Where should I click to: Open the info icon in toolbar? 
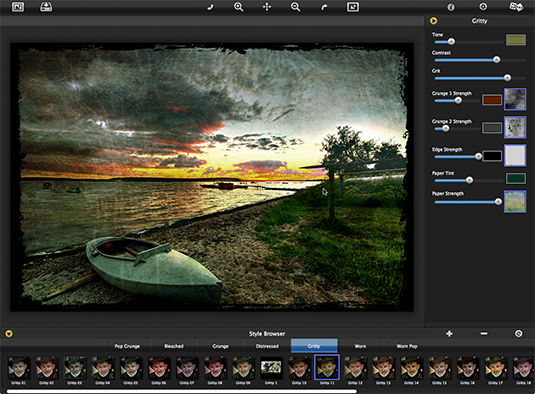pos(451,7)
